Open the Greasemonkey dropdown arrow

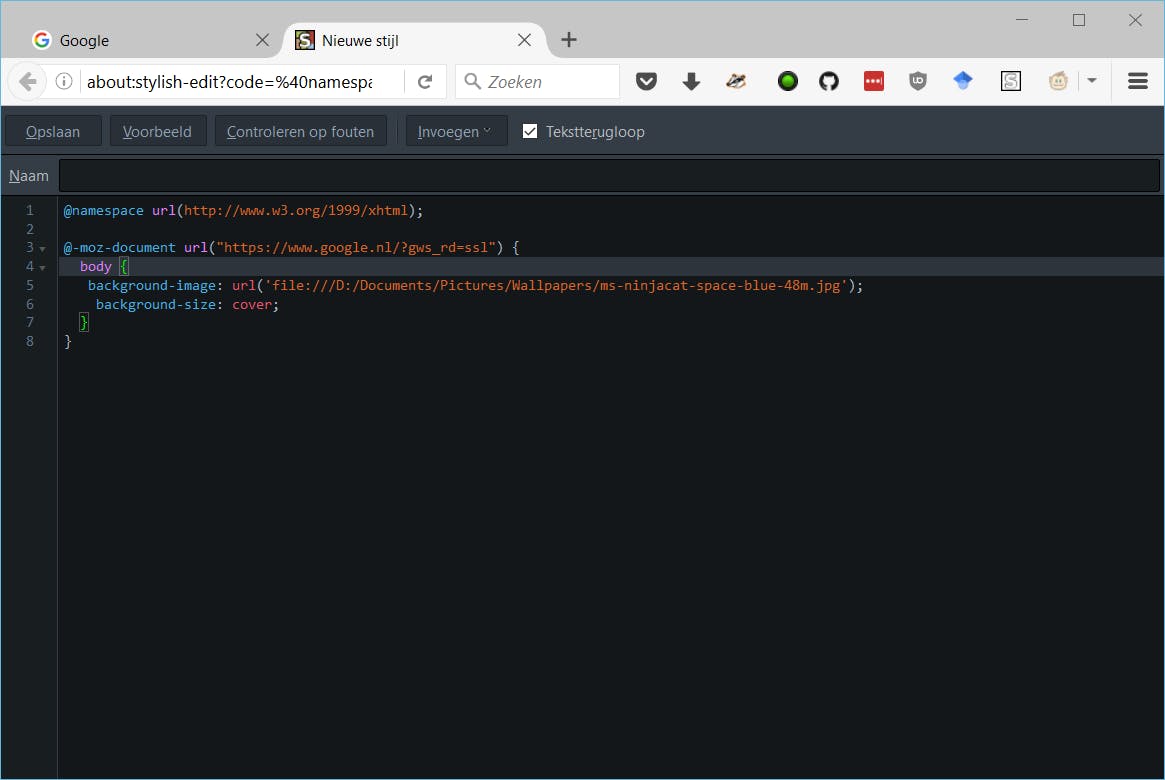[x=1092, y=82]
